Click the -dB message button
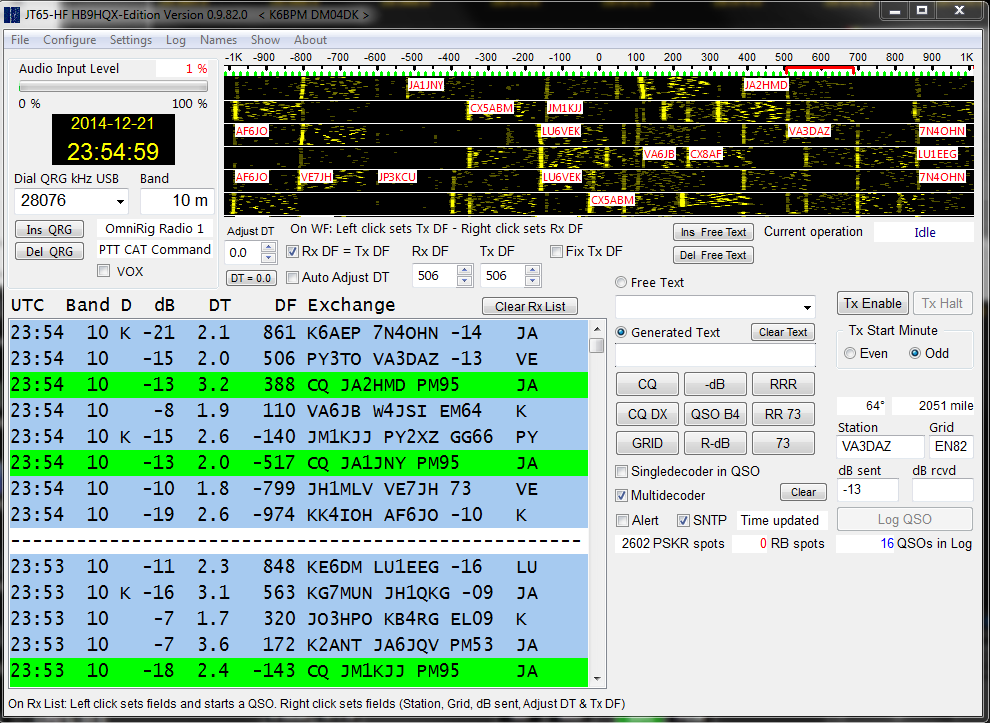The width and height of the screenshot is (990, 723). coord(715,384)
